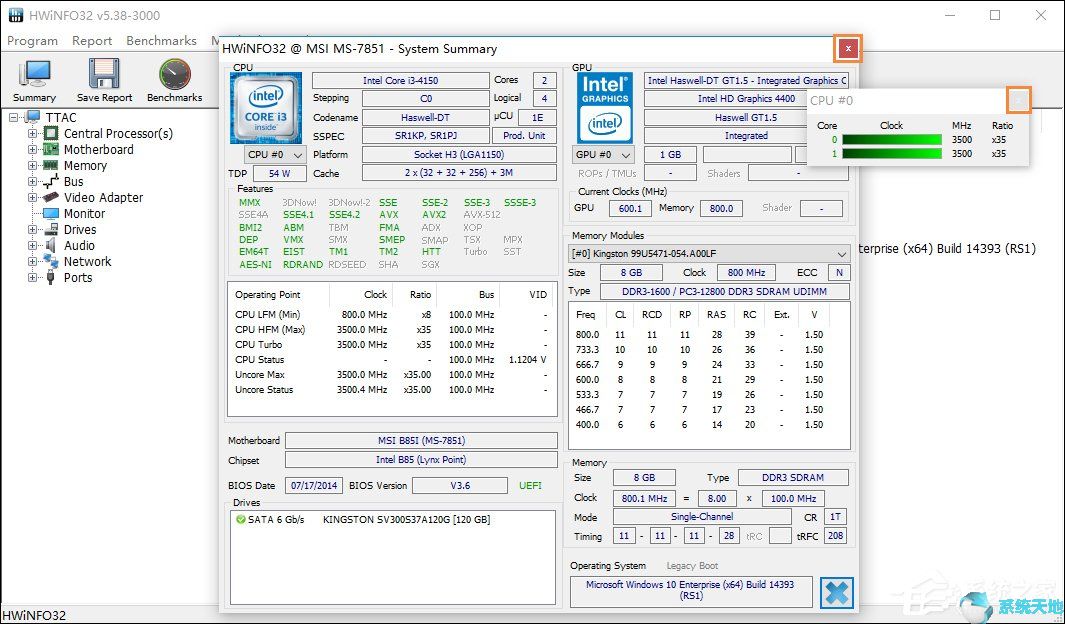
Task: Open the Report menu
Action: [92, 41]
